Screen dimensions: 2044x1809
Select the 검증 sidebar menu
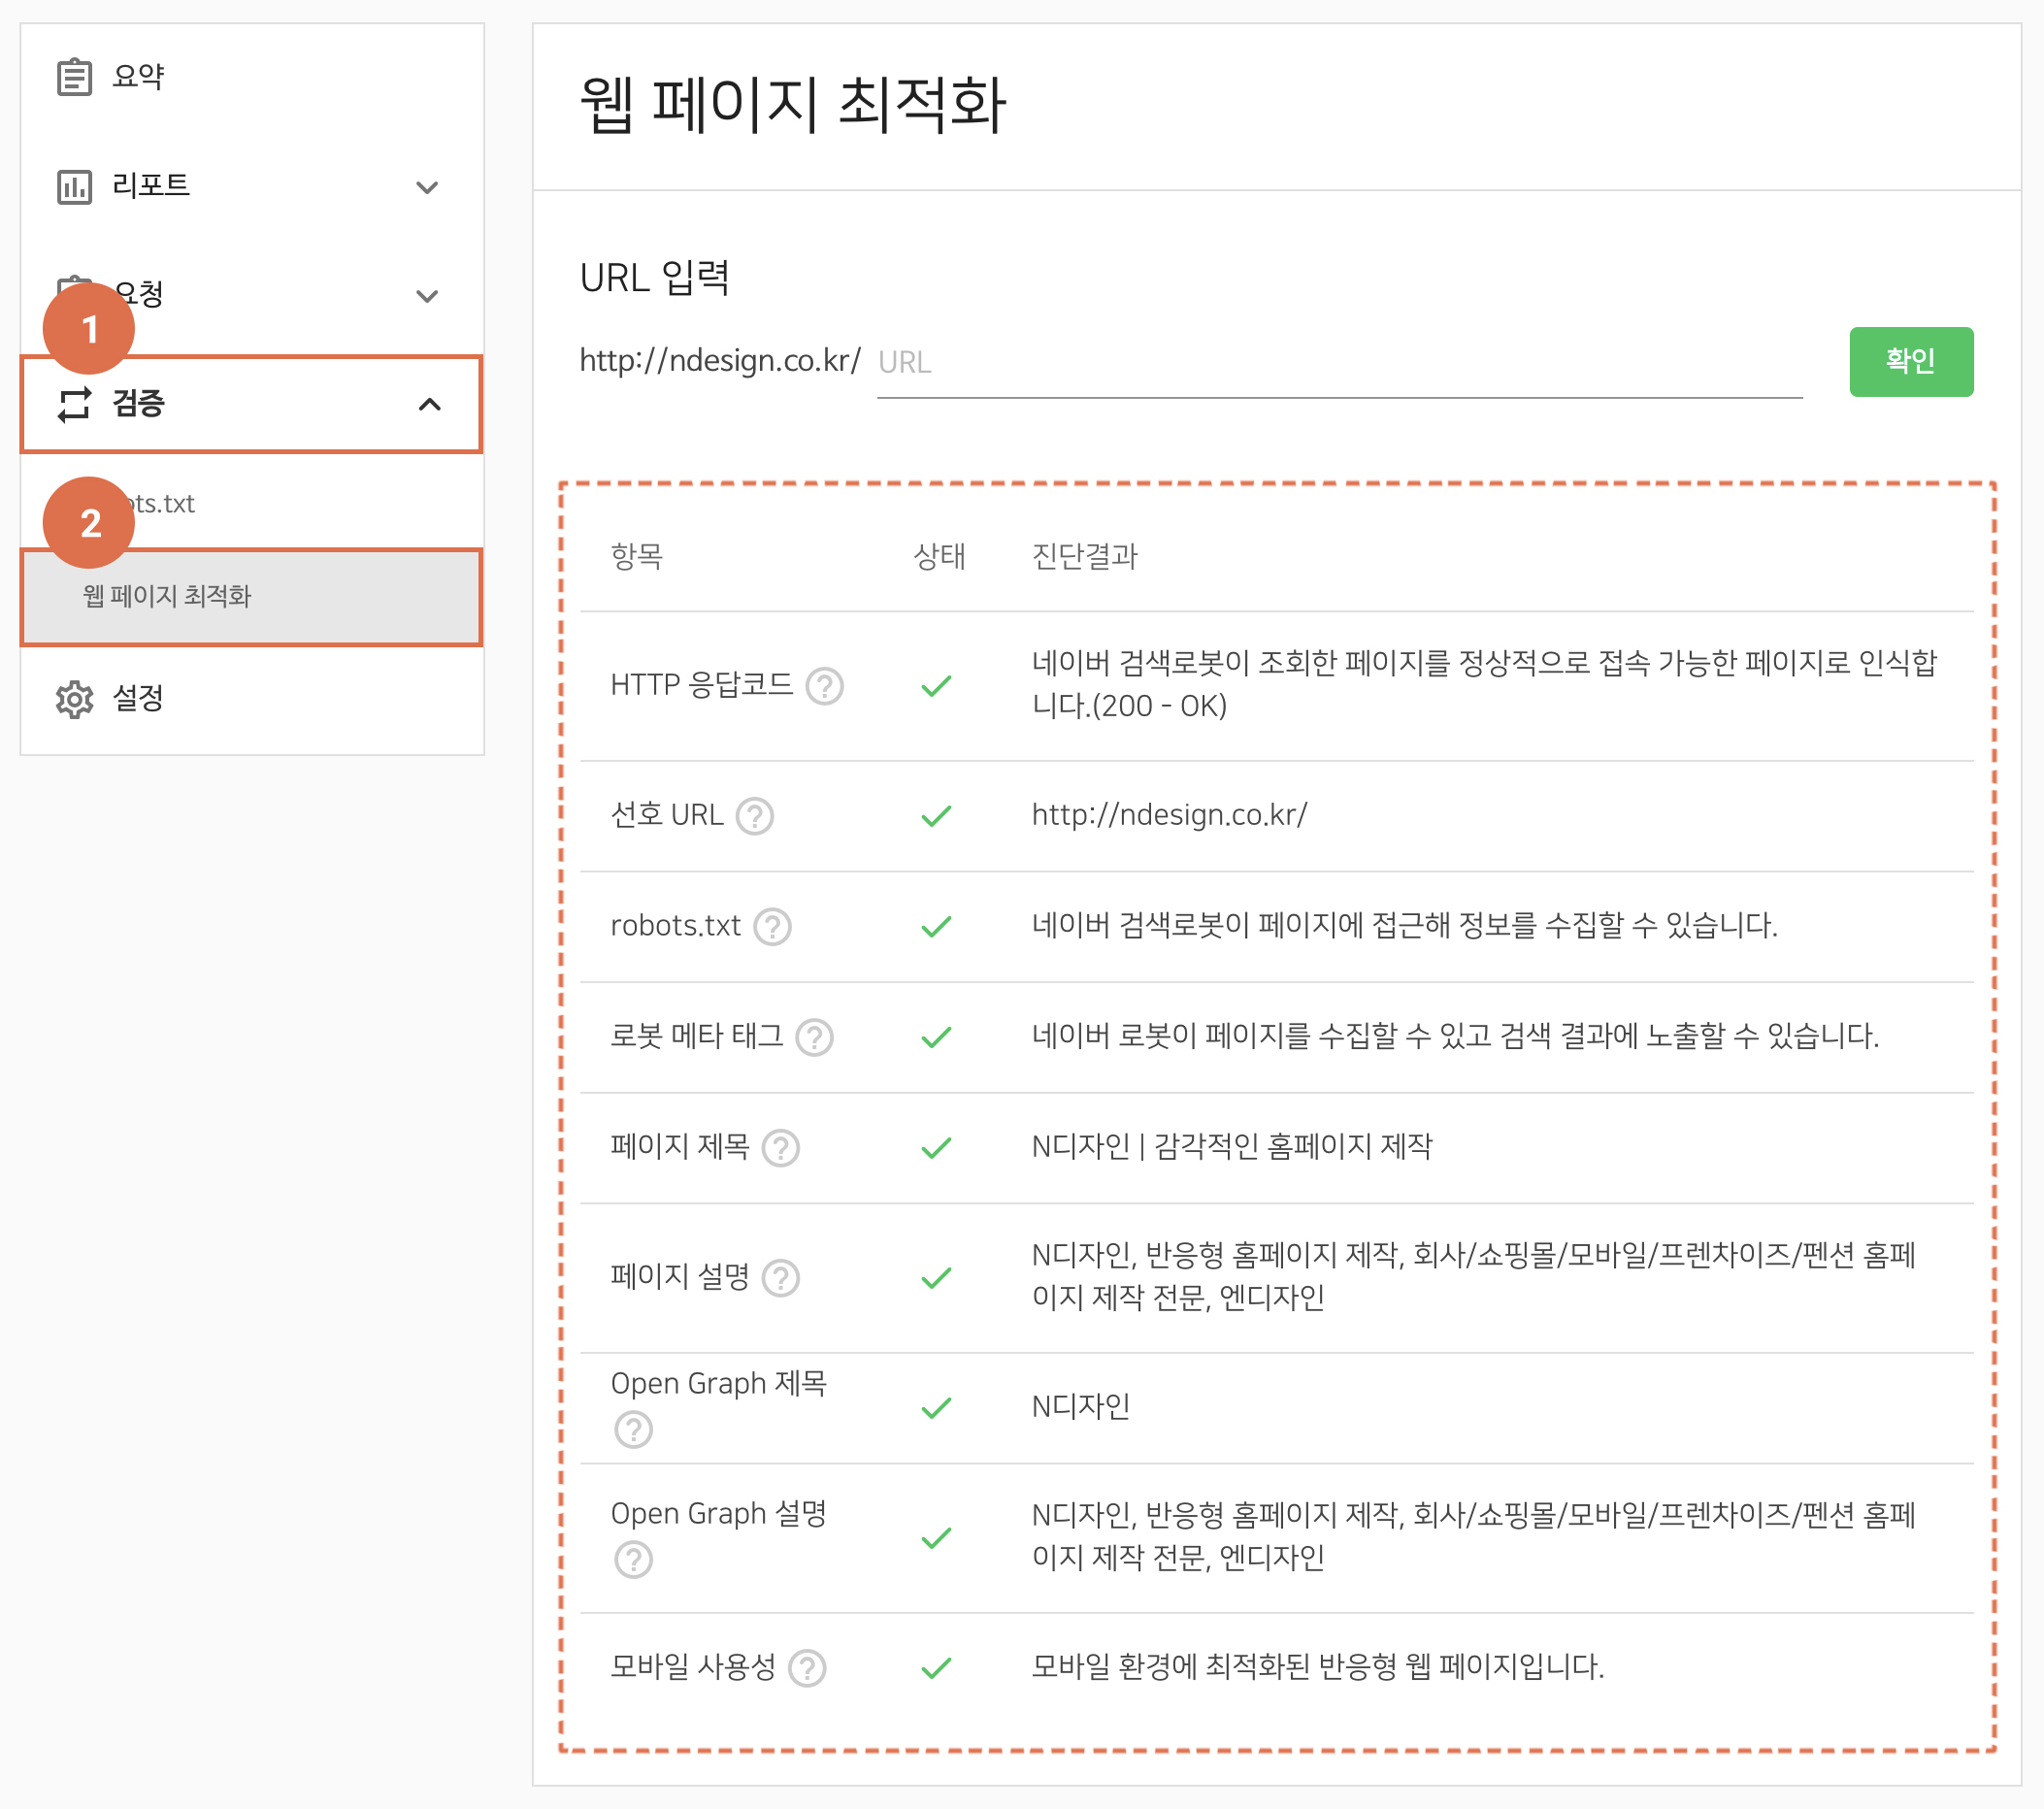[138, 404]
